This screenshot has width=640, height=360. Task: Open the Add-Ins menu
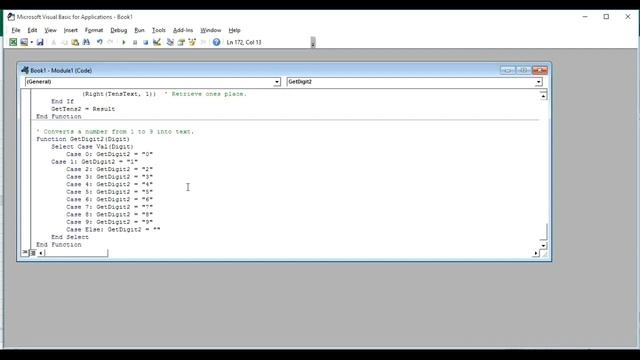(183, 30)
